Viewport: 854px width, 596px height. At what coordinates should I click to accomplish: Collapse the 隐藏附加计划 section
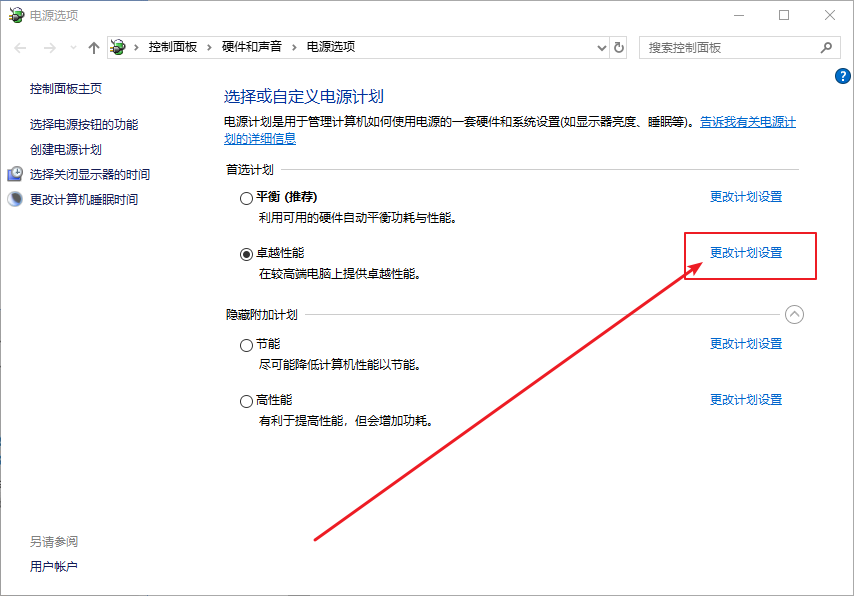coord(794,314)
